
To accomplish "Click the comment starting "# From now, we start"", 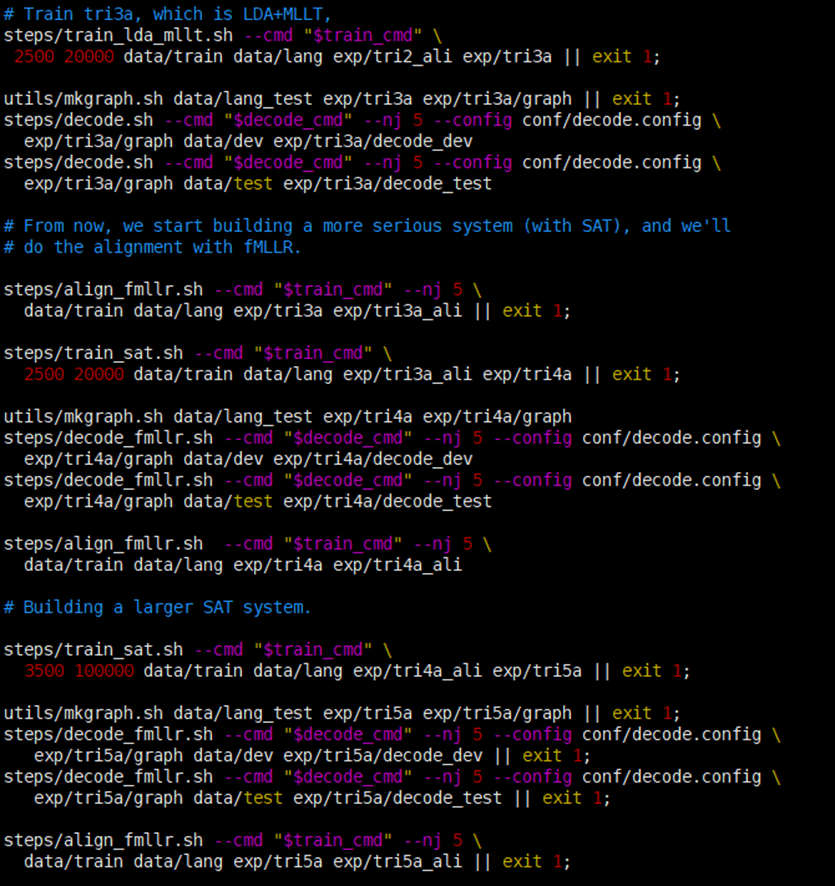I will pyautogui.click(x=367, y=226).
